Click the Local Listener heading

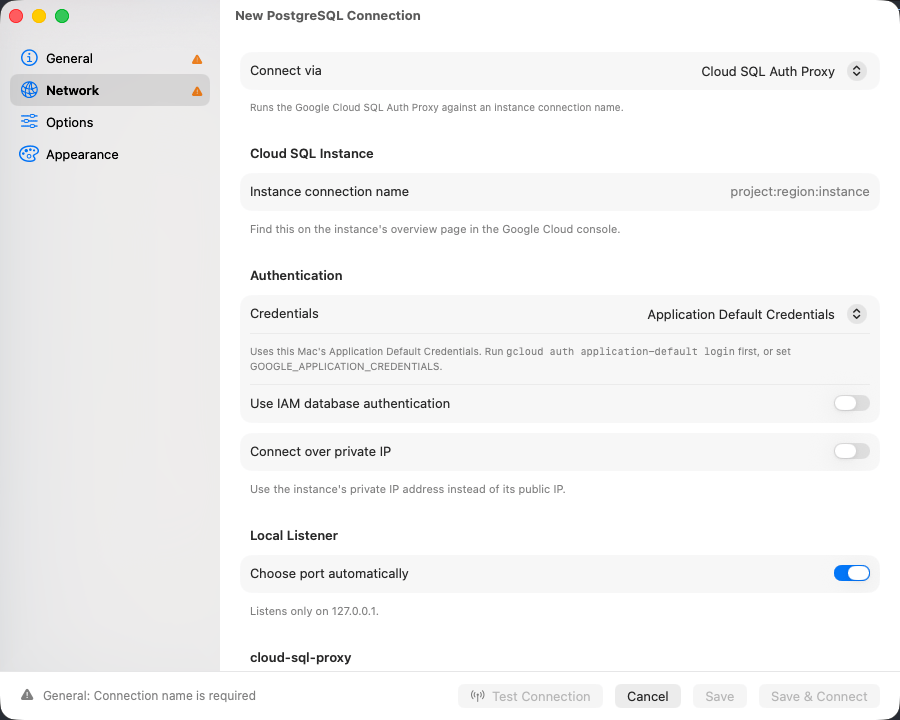[x=294, y=536]
